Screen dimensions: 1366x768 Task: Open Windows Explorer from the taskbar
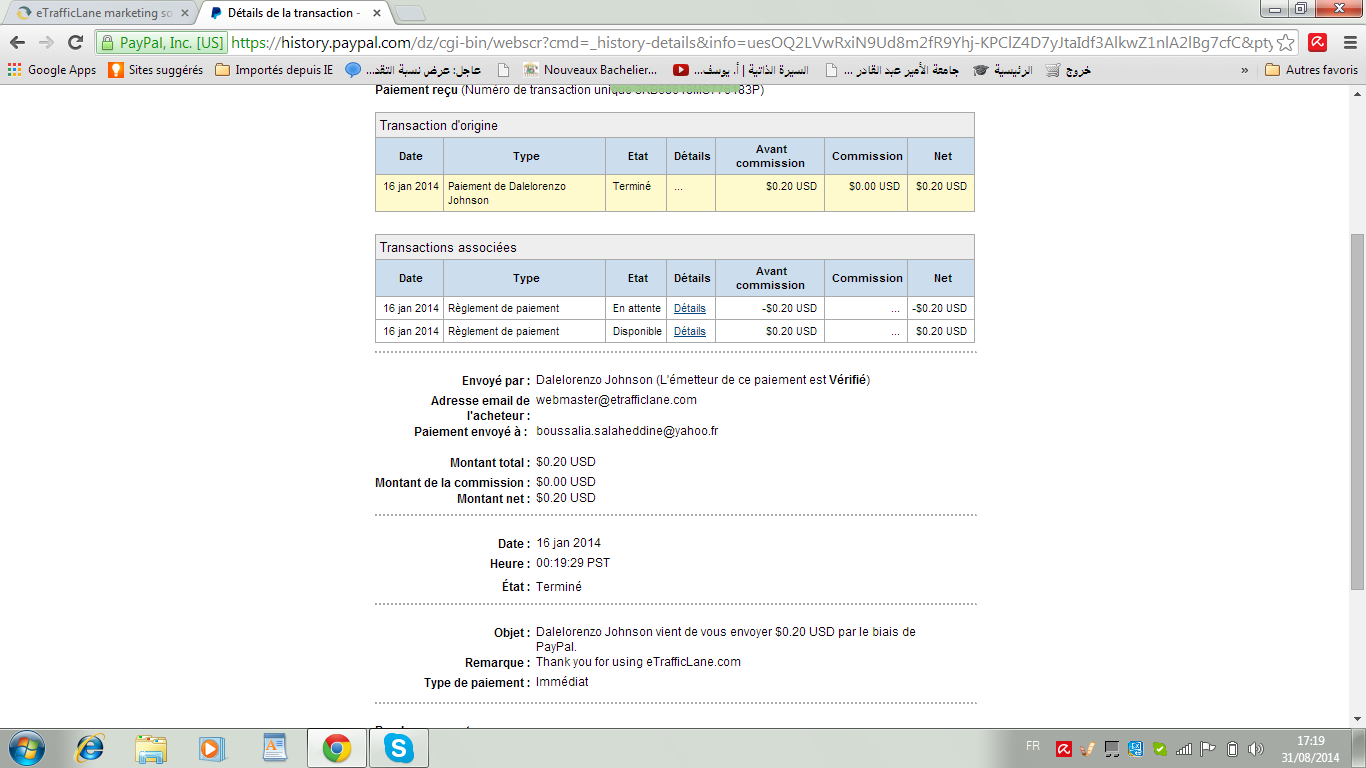151,748
